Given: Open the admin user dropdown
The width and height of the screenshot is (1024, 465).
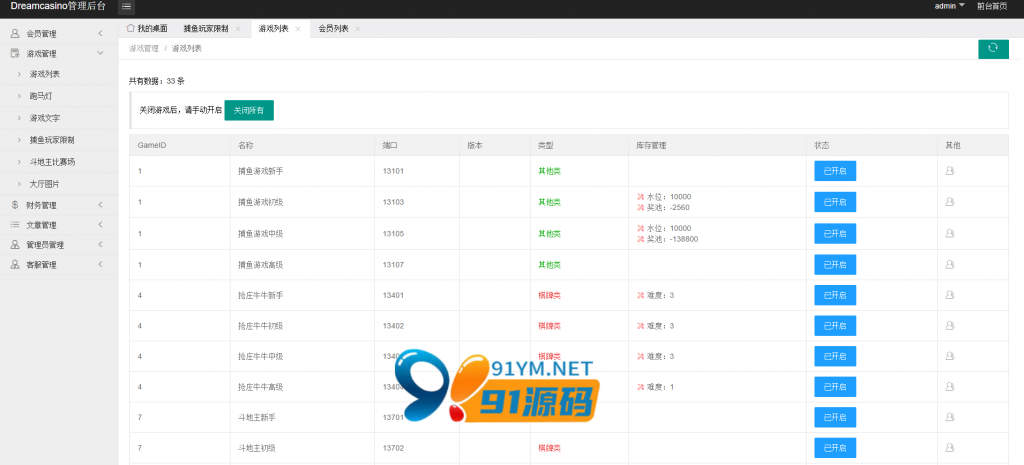Looking at the screenshot, I should pyautogui.click(x=949, y=7).
